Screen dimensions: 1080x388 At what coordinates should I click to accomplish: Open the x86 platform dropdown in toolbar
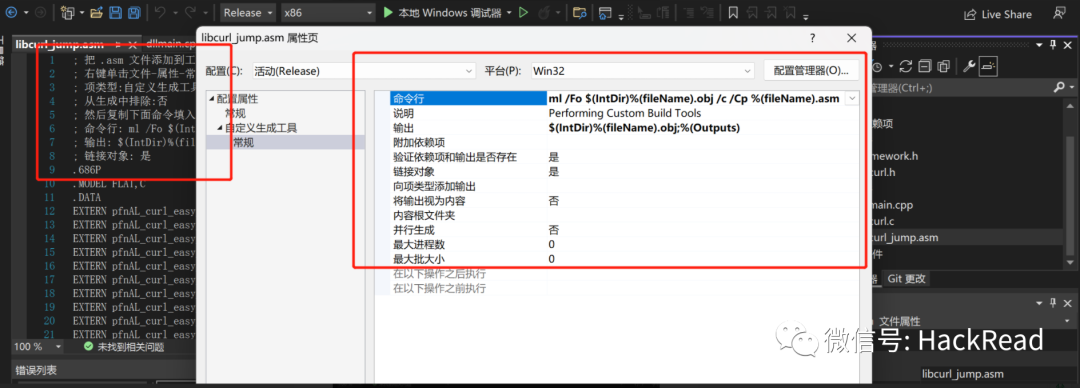pyautogui.click(x=328, y=12)
